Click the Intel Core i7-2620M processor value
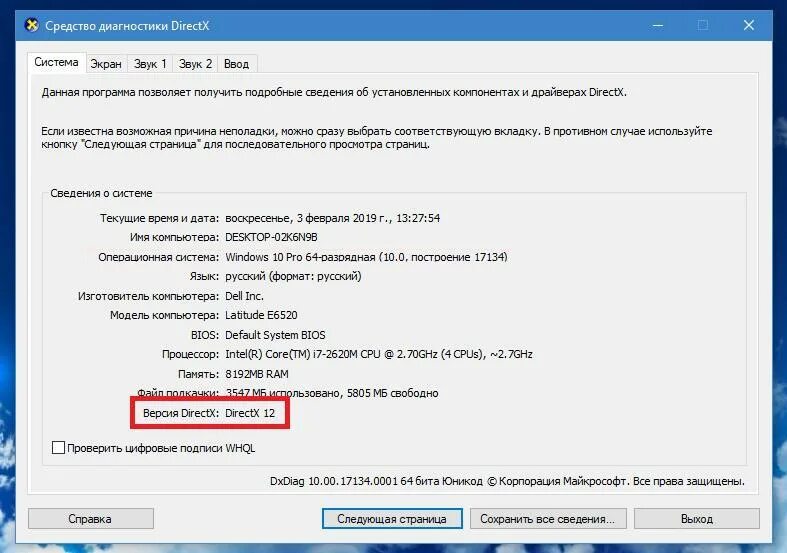Viewport: 787px width, 553px height. point(378,354)
